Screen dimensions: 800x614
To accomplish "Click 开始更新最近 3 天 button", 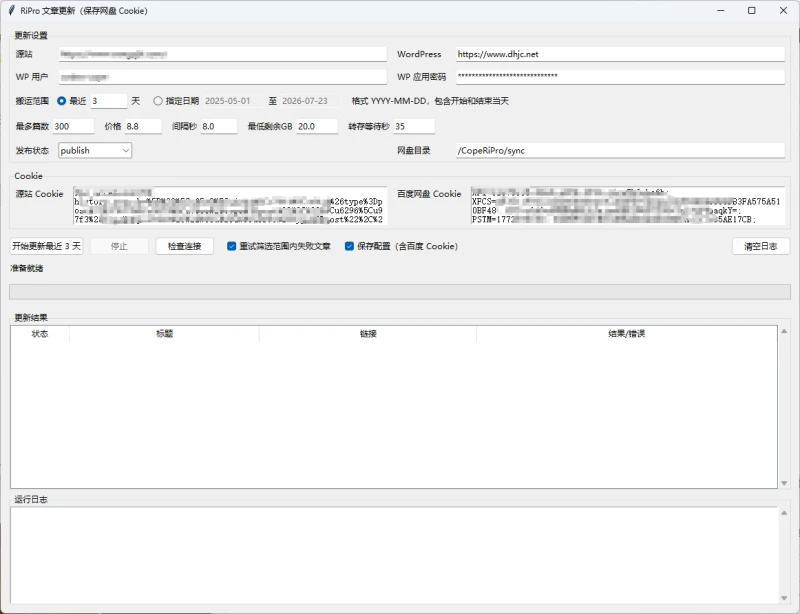I will coord(46,246).
